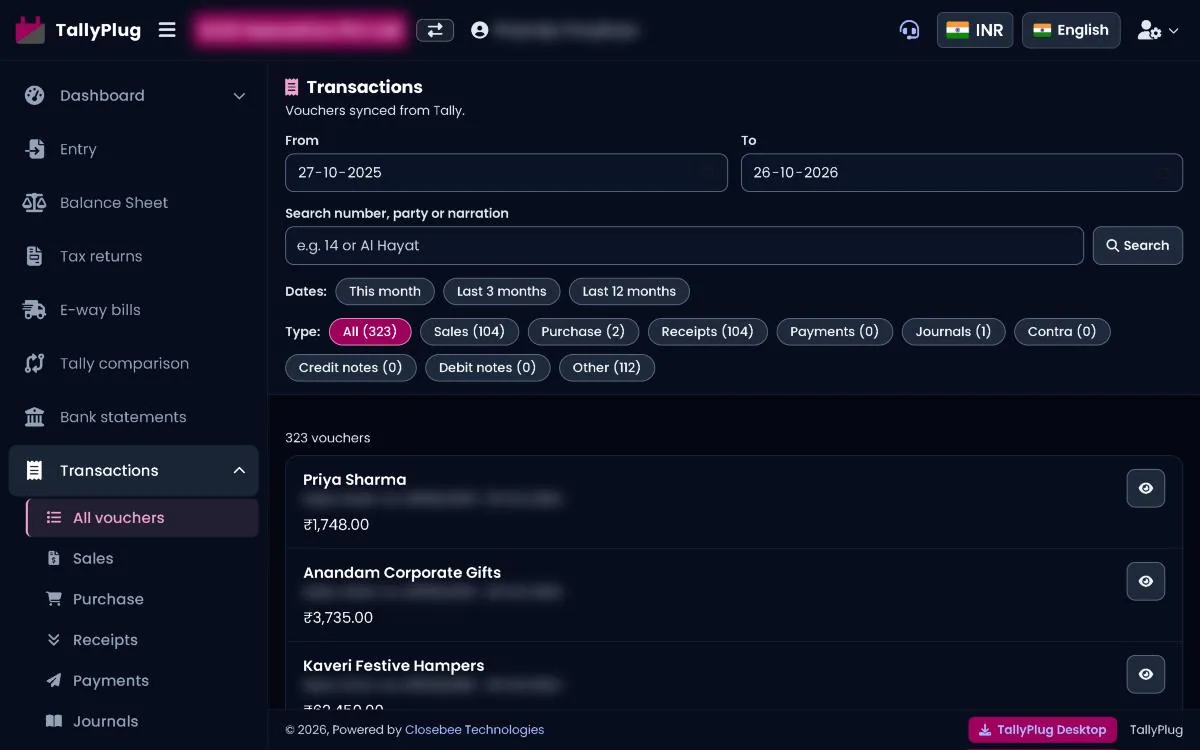Open Bank statements page
1200x750 pixels.
click(x=133, y=417)
